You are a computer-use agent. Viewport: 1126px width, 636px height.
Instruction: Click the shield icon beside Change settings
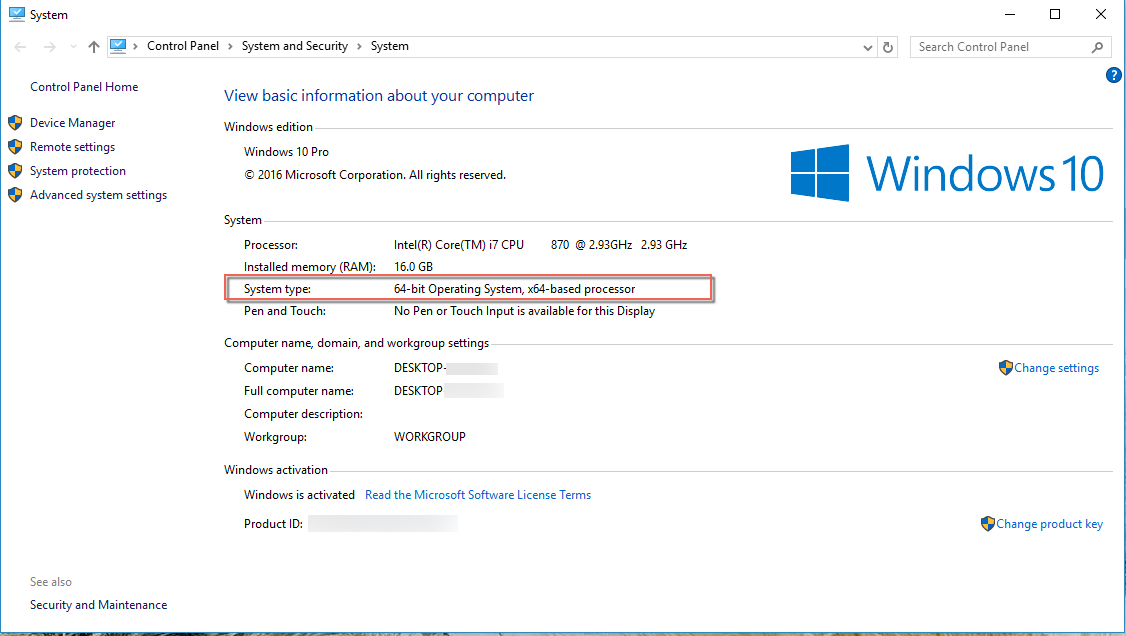(x=1005, y=368)
